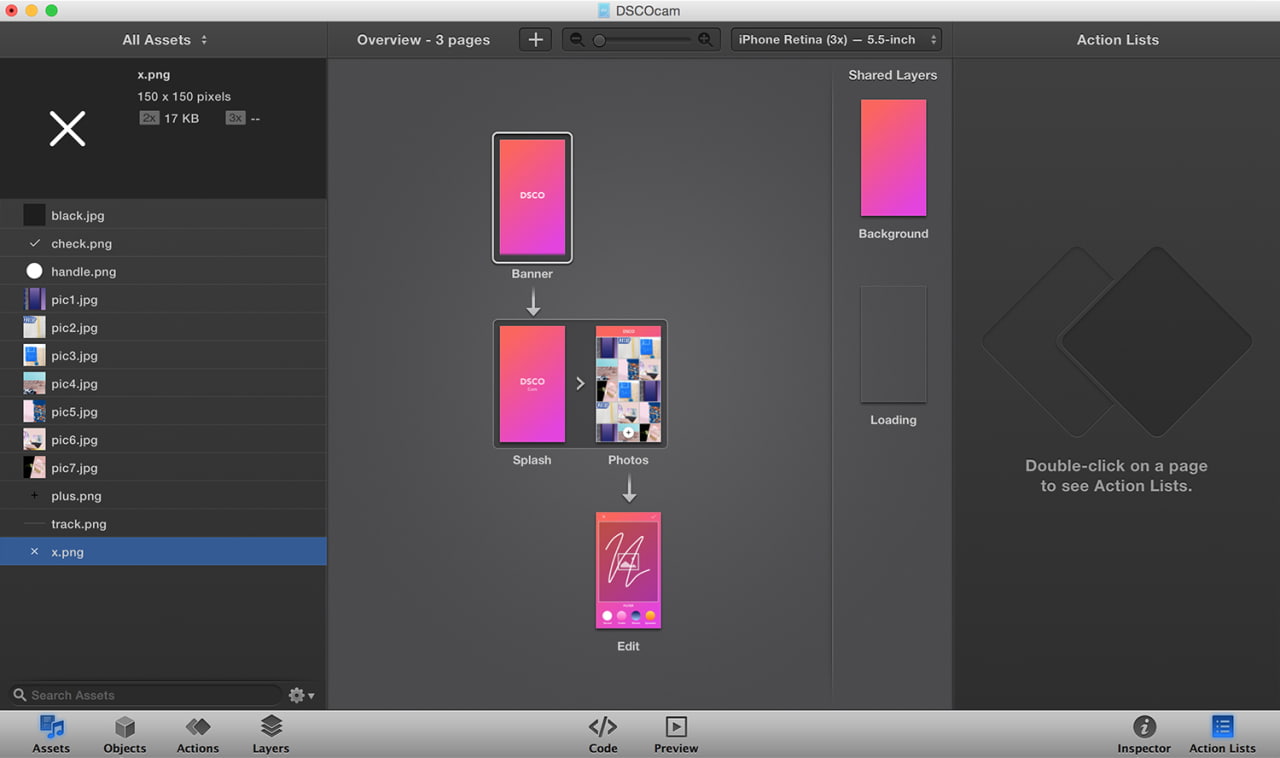Select handle.png in the asset list
Viewport: 1280px width, 758px height.
(x=83, y=272)
